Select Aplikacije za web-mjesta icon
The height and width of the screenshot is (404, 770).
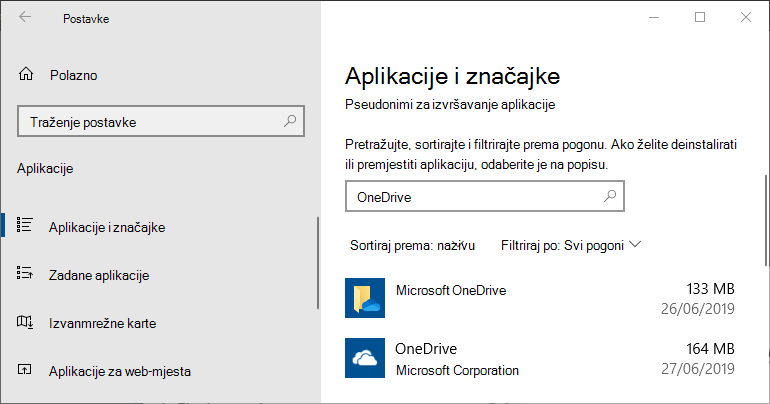[x=25, y=370]
